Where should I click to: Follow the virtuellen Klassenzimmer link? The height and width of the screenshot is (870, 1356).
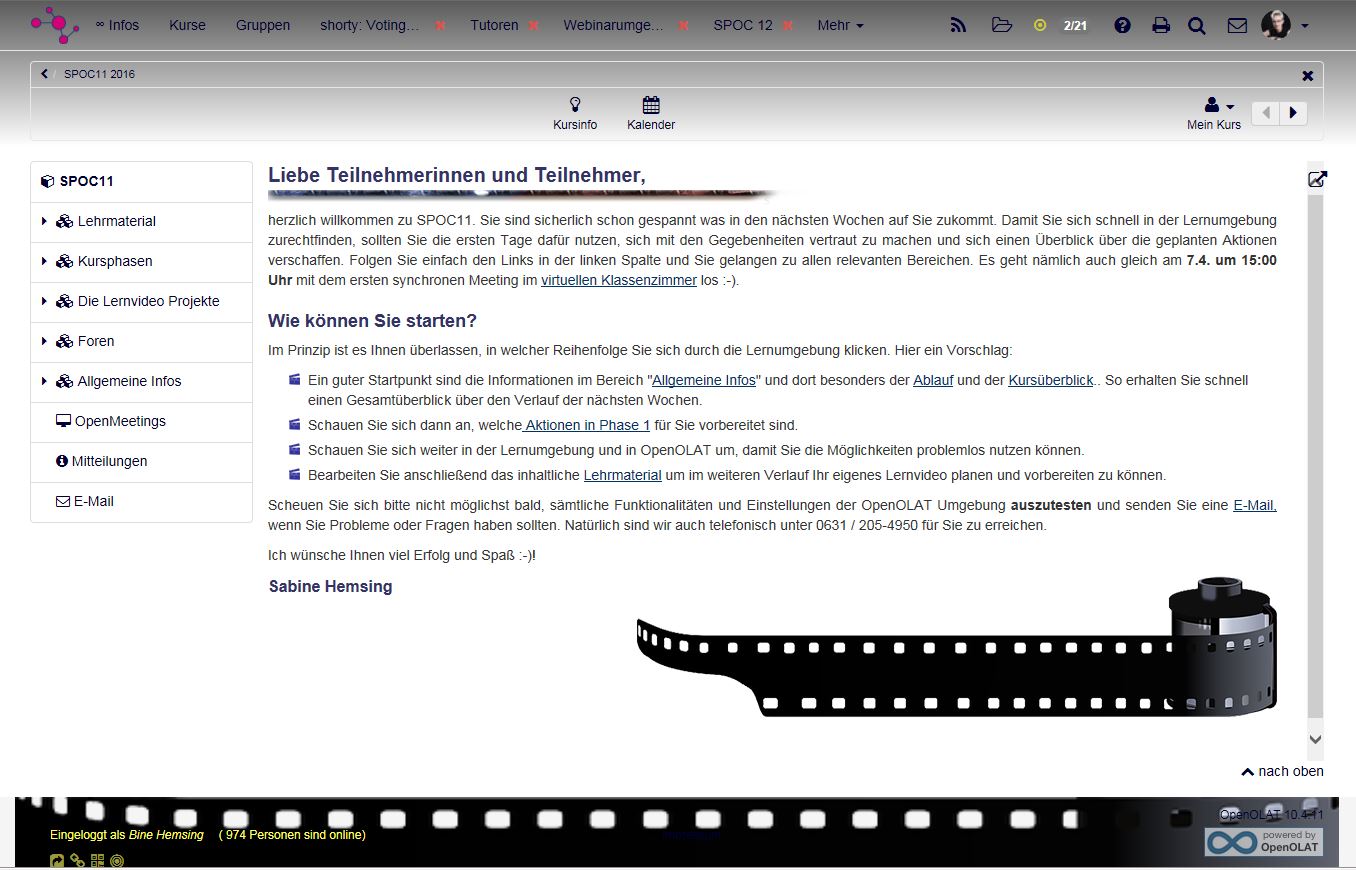click(618, 280)
